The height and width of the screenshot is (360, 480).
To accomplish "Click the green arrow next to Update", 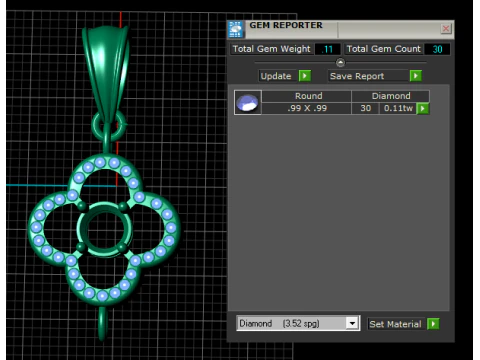I will (x=305, y=76).
